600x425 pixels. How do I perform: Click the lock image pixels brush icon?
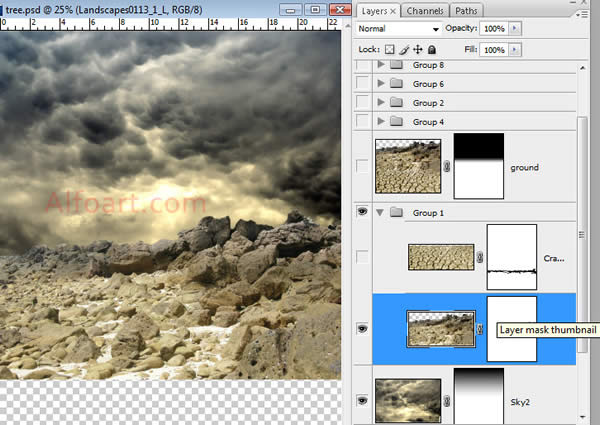[405, 49]
